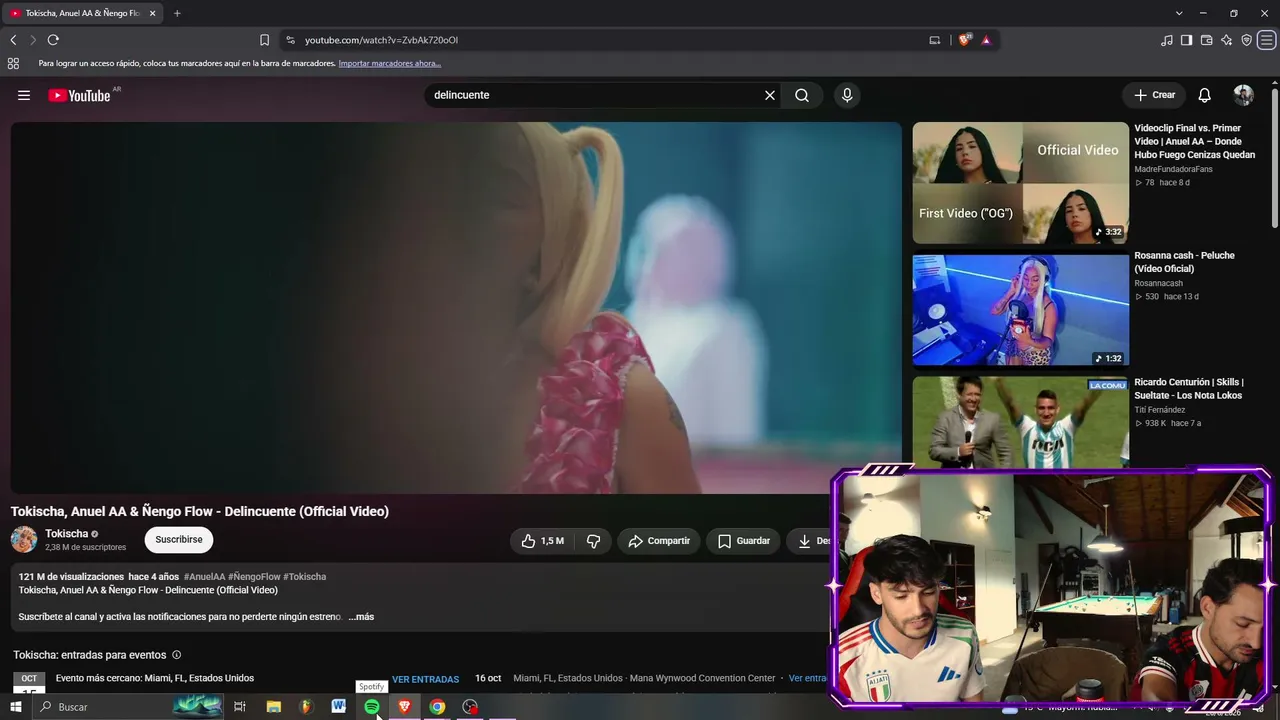Open the Rosanna cash - Peluche video title

(x=1185, y=262)
